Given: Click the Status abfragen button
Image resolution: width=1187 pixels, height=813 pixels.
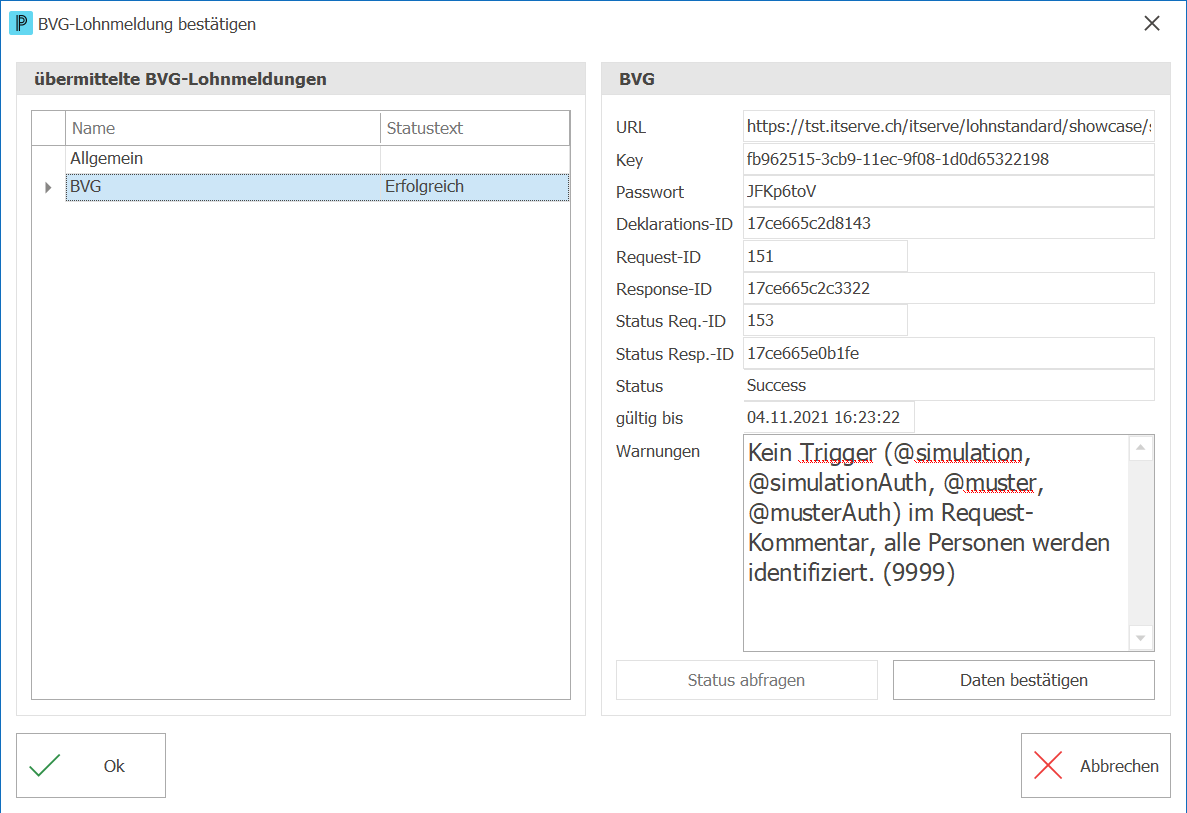Looking at the screenshot, I should 746,680.
